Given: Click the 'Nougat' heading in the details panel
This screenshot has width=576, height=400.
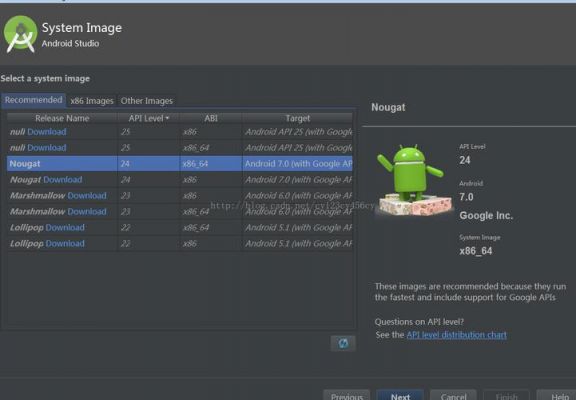Looking at the screenshot, I should tap(388, 107).
